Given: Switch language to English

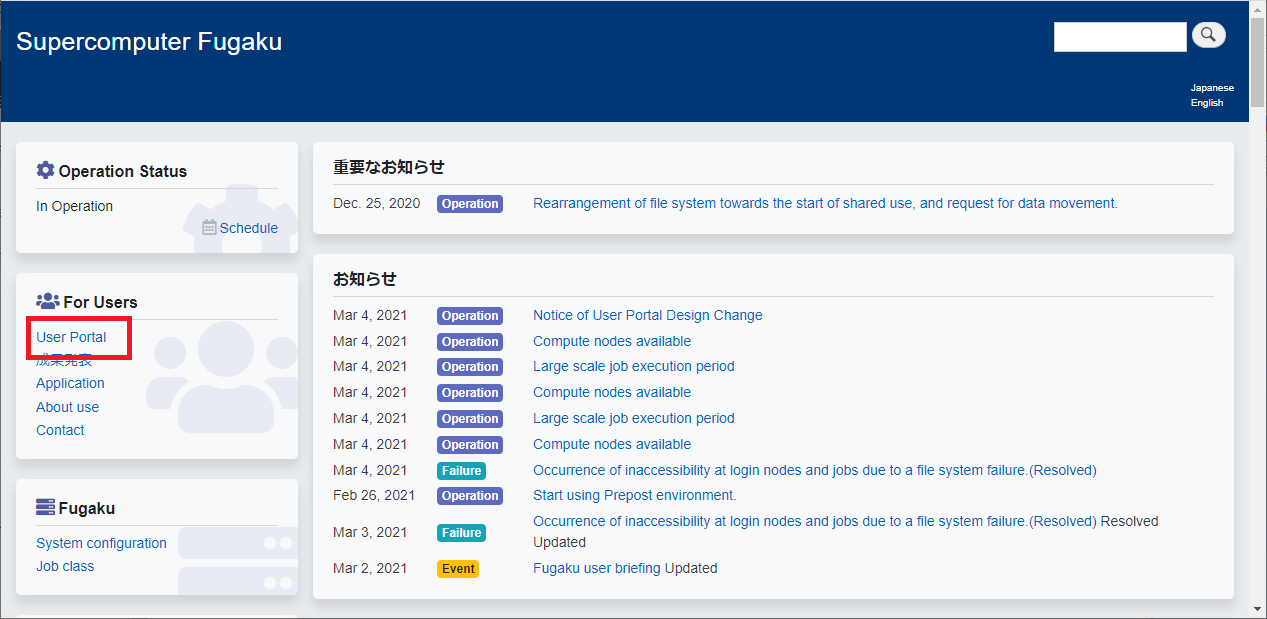Looking at the screenshot, I should [1206, 103].
